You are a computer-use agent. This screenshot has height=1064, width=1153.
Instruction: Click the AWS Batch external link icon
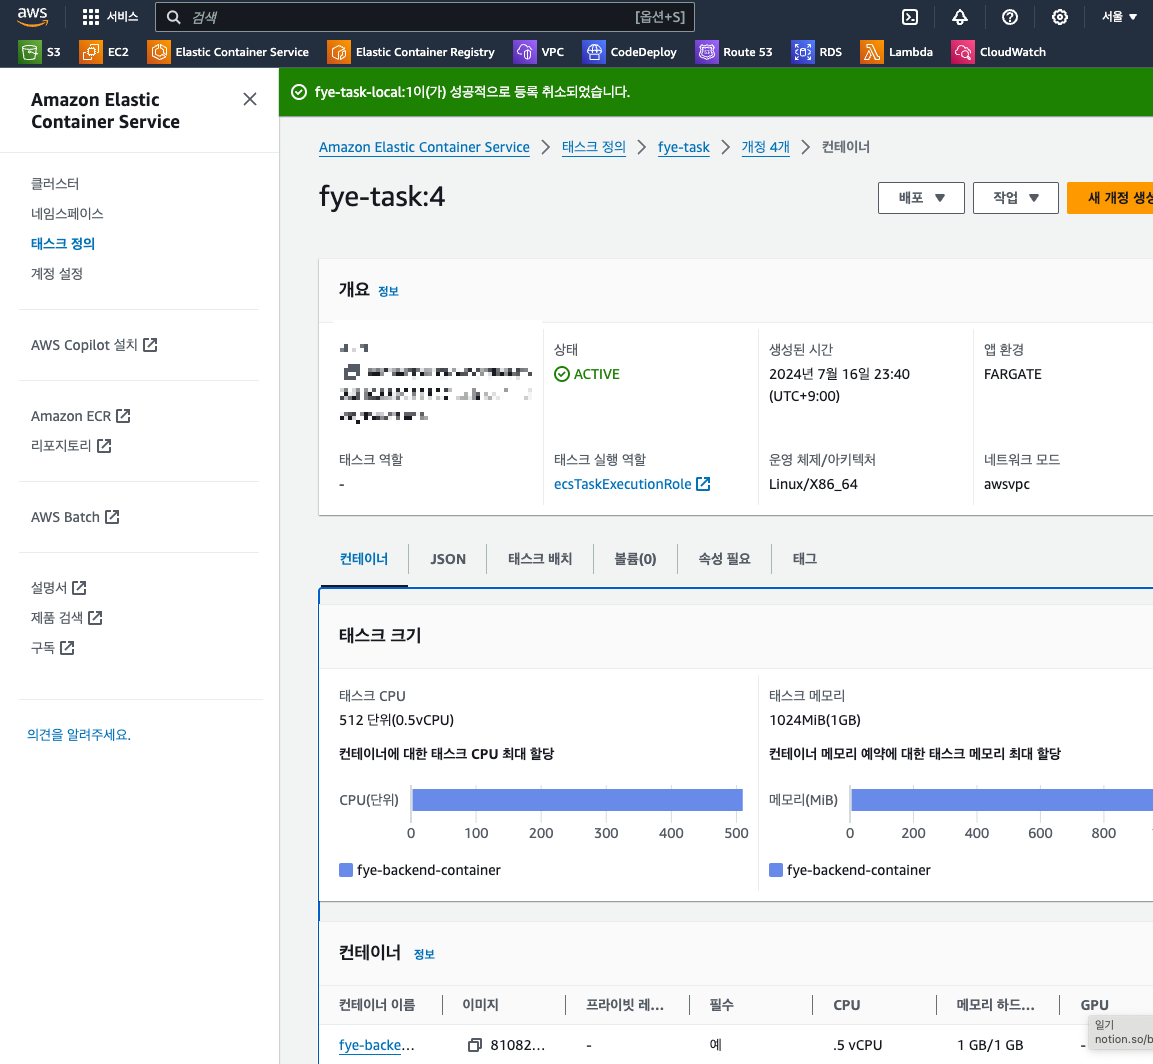pyautogui.click(x=112, y=517)
